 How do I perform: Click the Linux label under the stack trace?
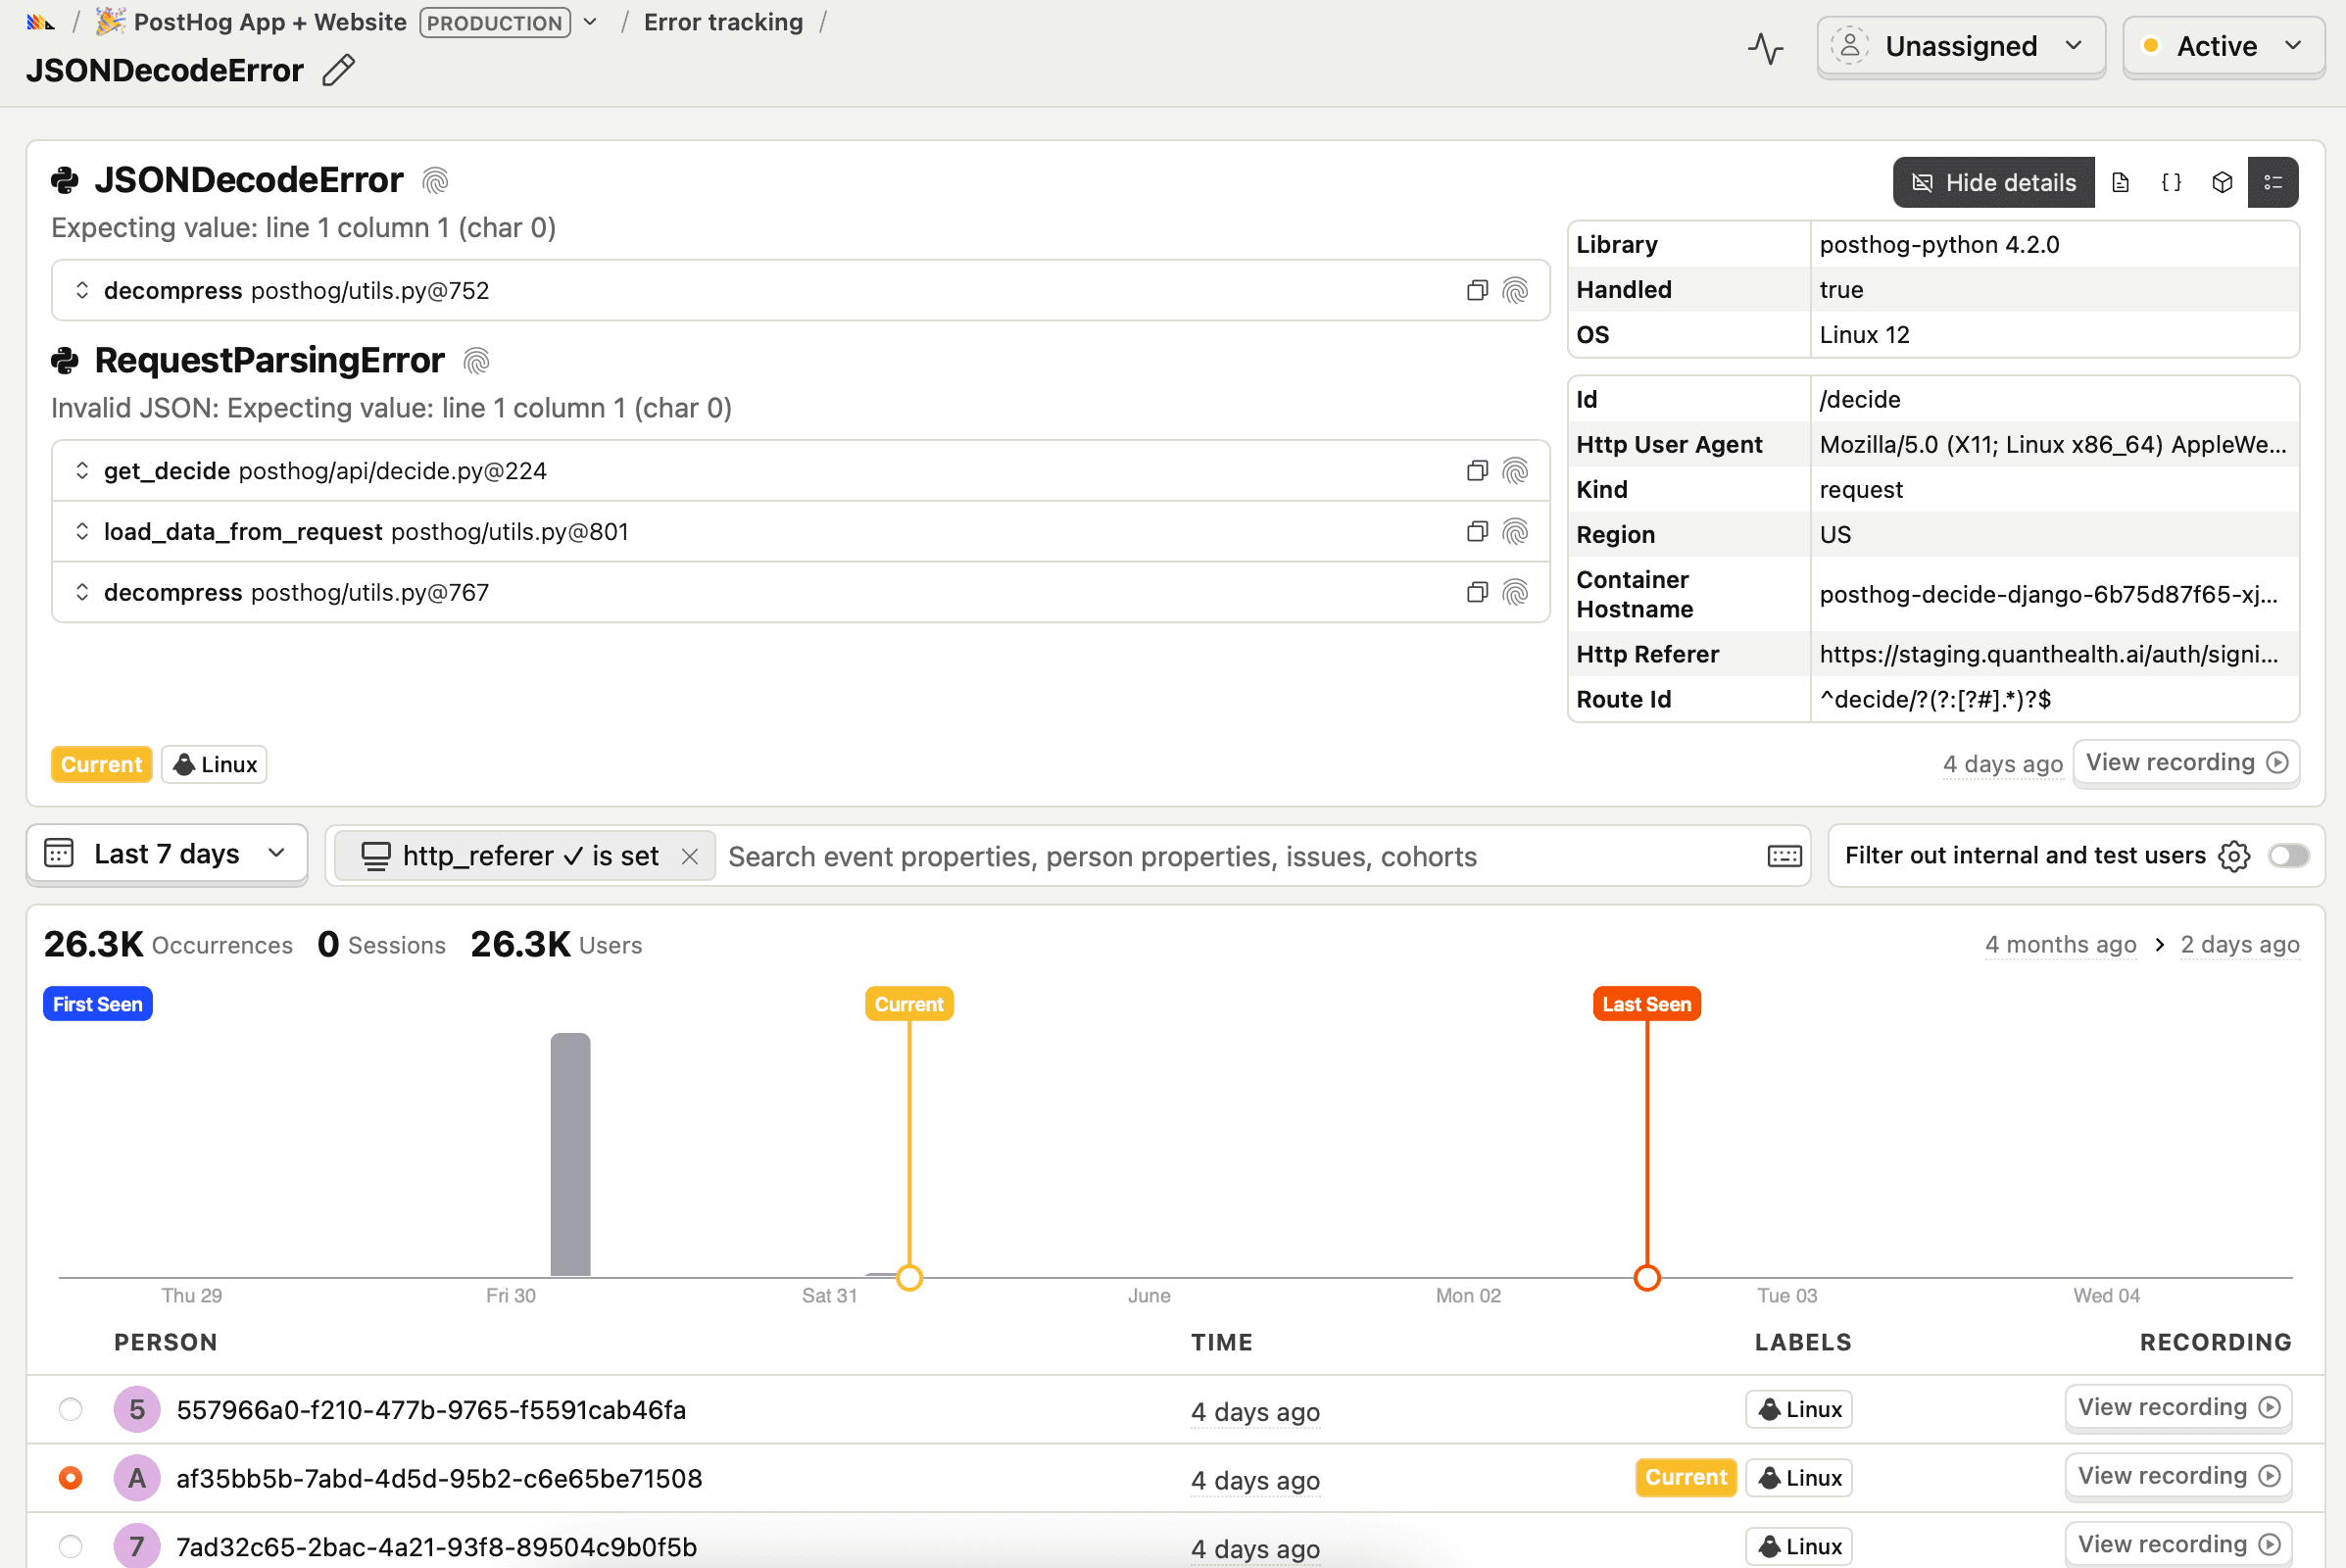[x=214, y=765]
